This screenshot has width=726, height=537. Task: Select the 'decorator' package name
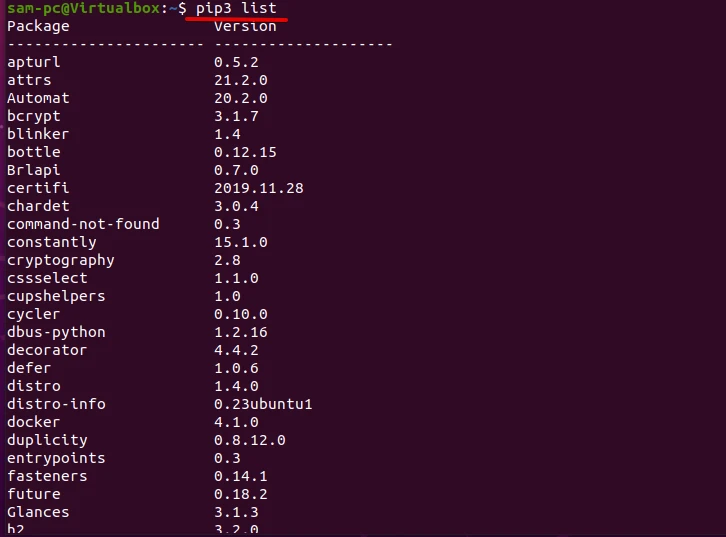pos(47,350)
